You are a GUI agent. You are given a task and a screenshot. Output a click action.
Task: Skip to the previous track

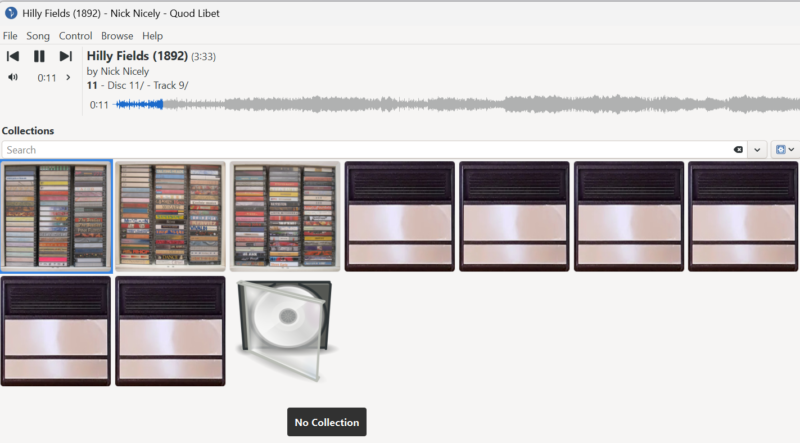[x=13, y=57]
